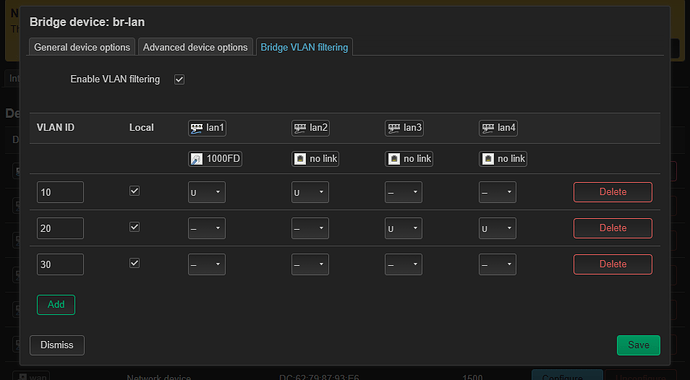Screen dimensions: 690x380
Task: Click the lan3 port icon badge
Action: click(404, 128)
